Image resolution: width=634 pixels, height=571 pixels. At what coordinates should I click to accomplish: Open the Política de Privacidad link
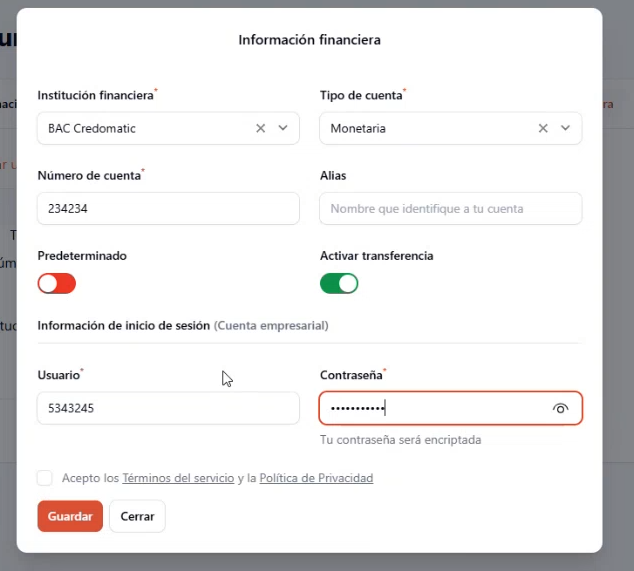click(316, 478)
